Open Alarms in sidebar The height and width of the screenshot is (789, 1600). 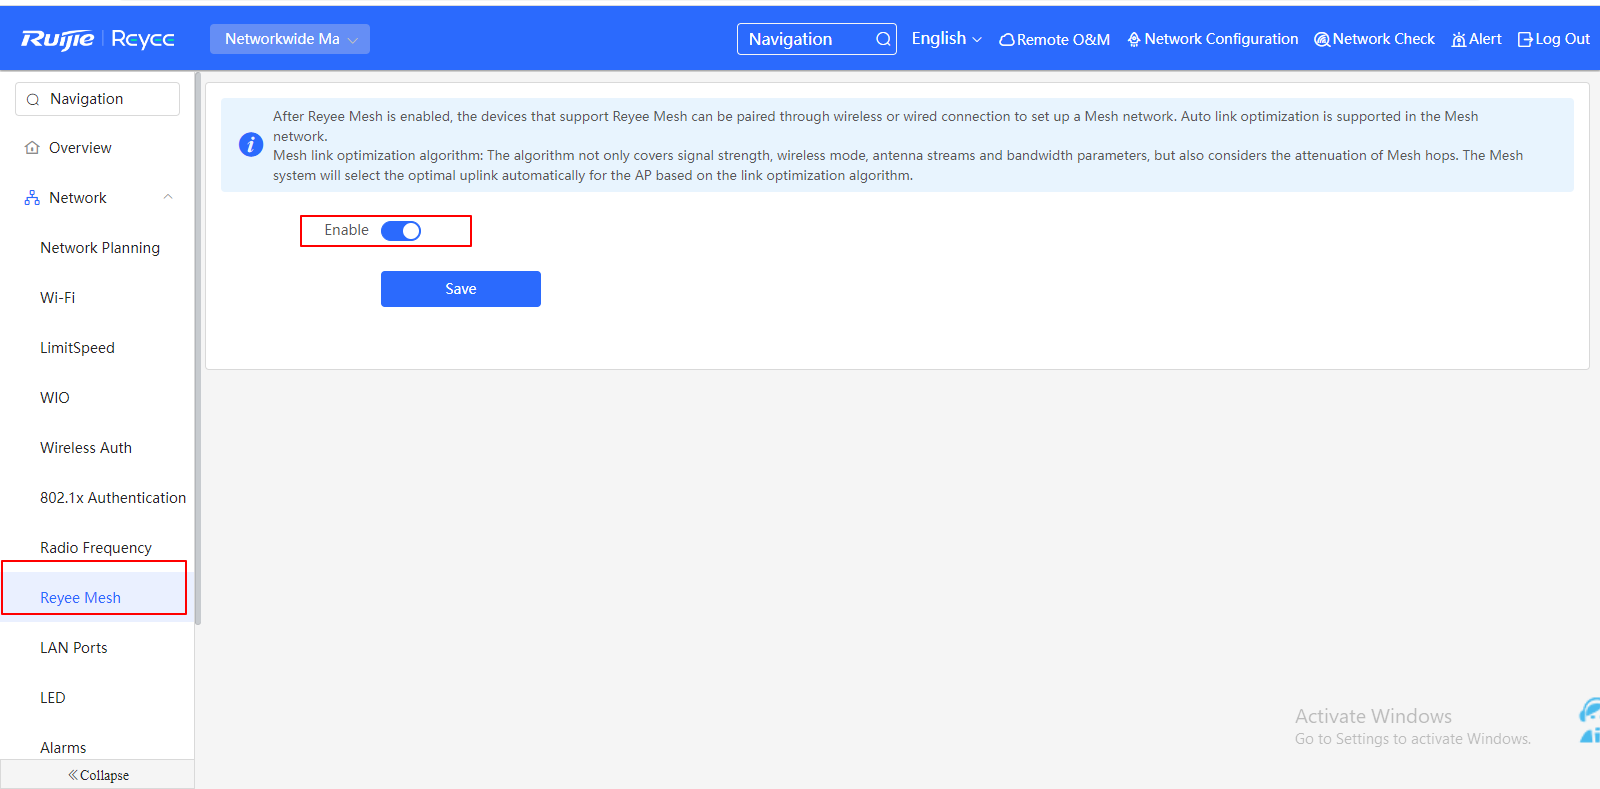[x=63, y=748]
